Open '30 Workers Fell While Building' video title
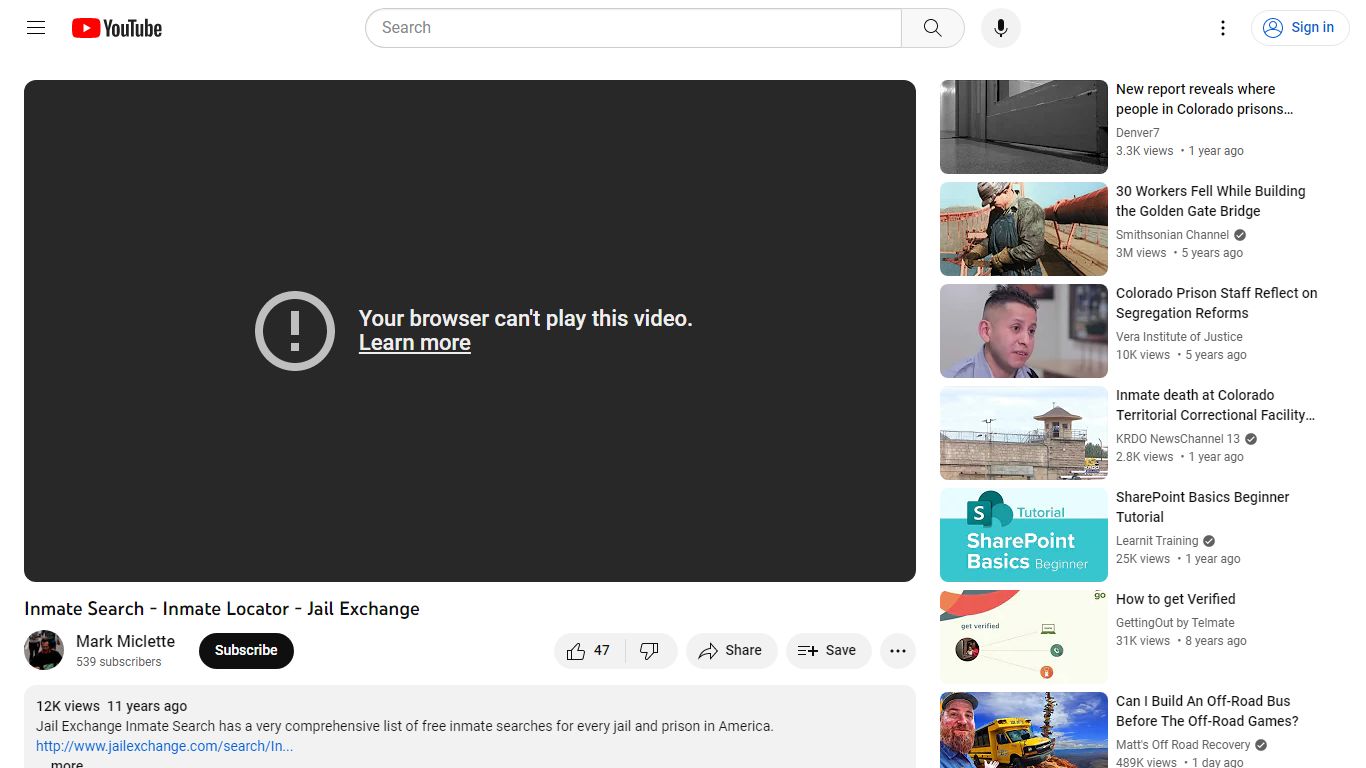Image resolution: width=1366 pixels, height=768 pixels. [1210, 201]
